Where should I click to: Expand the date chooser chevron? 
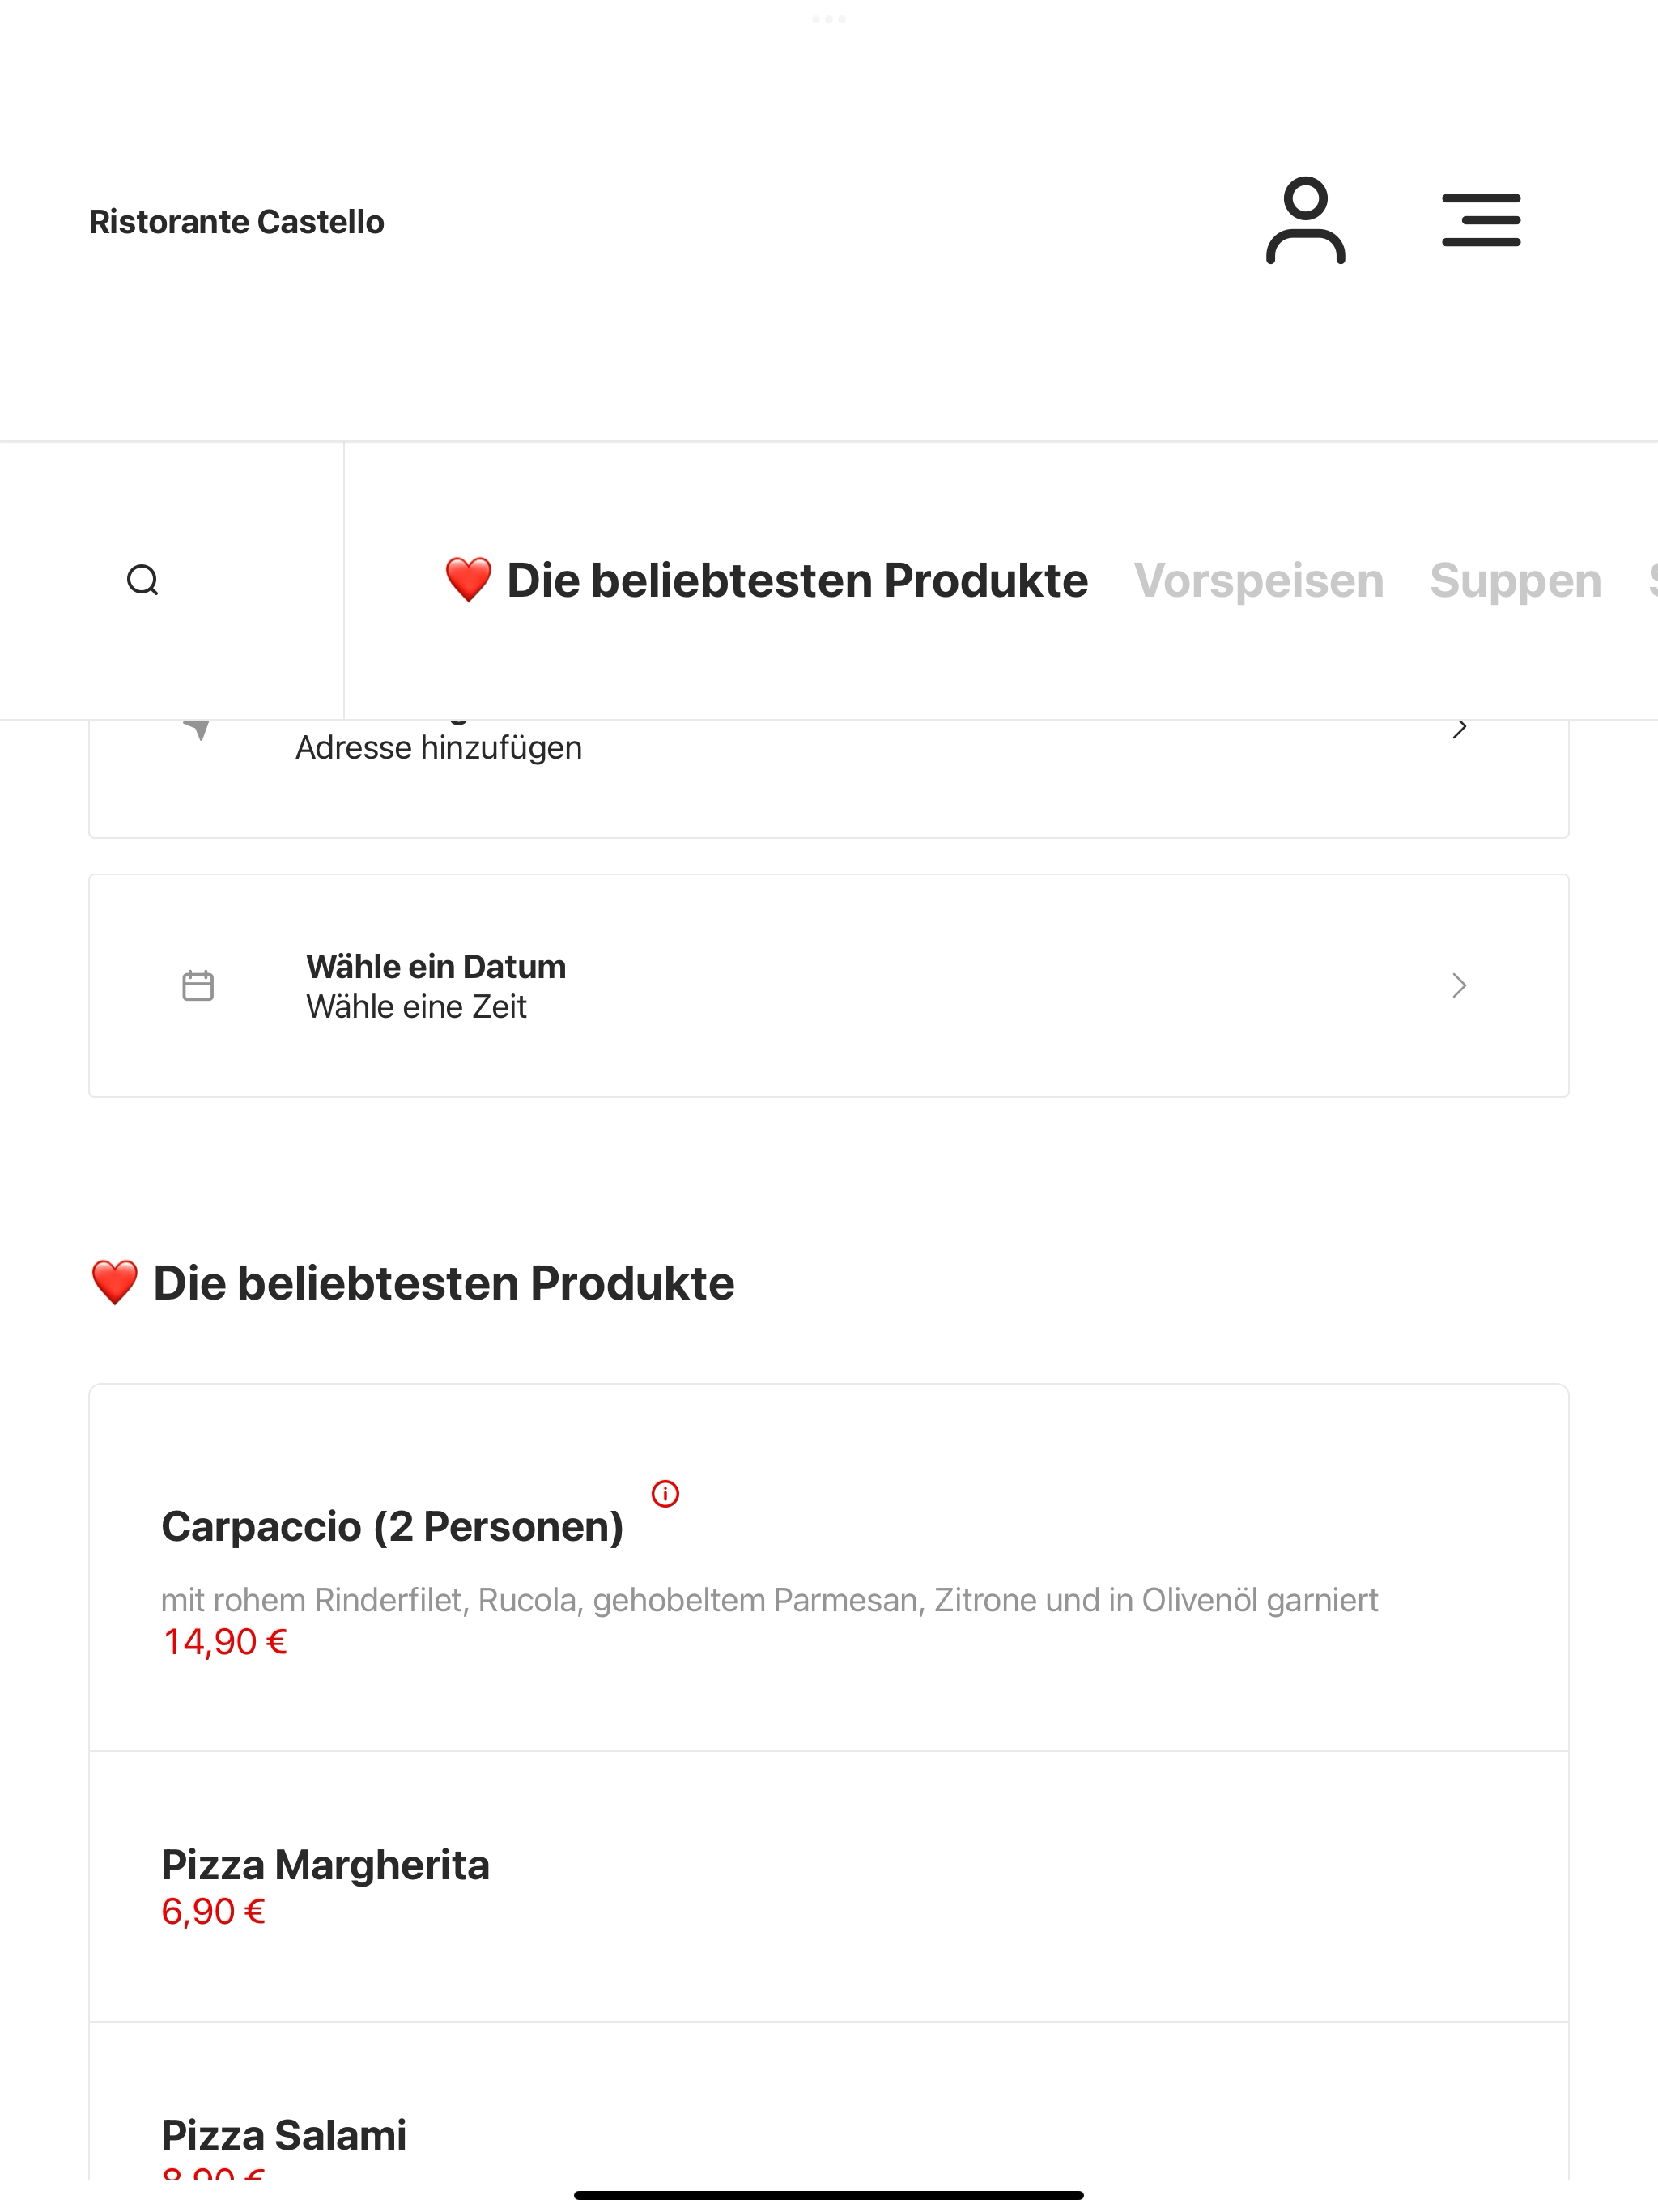(1459, 986)
